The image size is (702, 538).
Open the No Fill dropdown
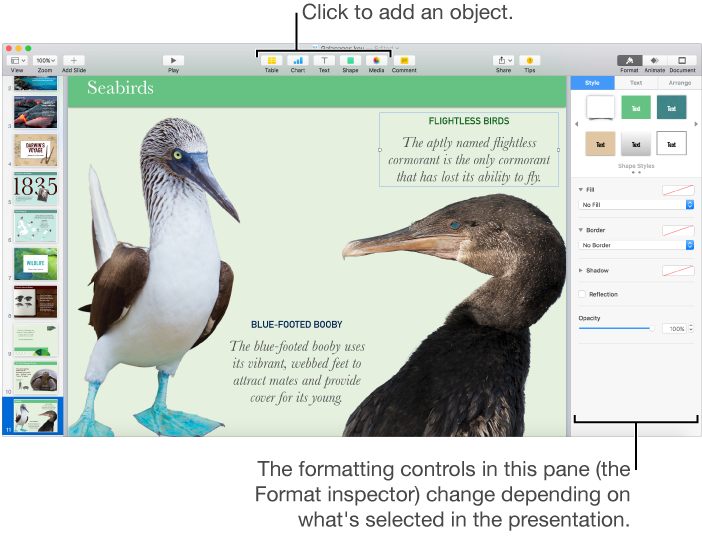pyautogui.click(x=636, y=205)
